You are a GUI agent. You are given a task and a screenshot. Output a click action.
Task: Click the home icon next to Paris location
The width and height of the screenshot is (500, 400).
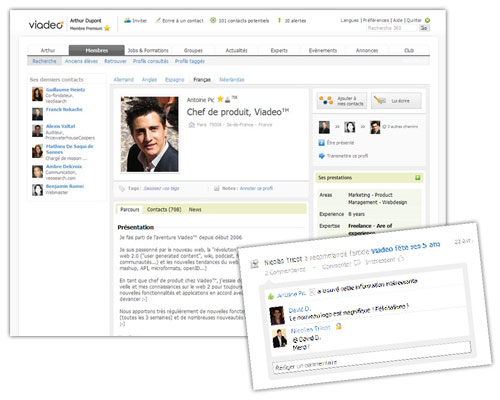coord(191,125)
